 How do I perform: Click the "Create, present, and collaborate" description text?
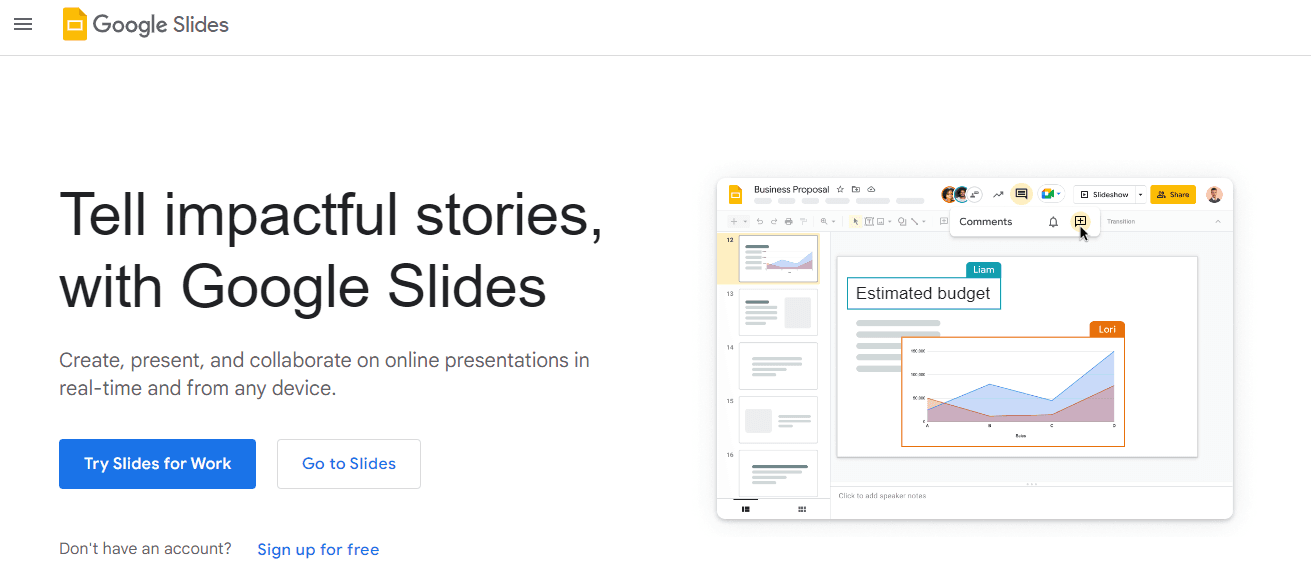(324, 374)
